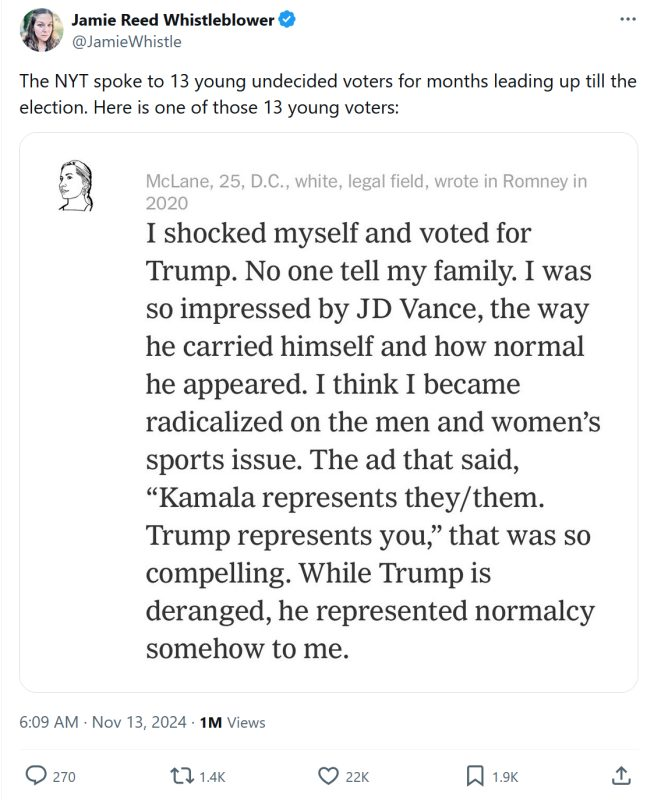
Task: Visit the Jamie Reed Whistleblower display name
Action: click(x=171, y=21)
